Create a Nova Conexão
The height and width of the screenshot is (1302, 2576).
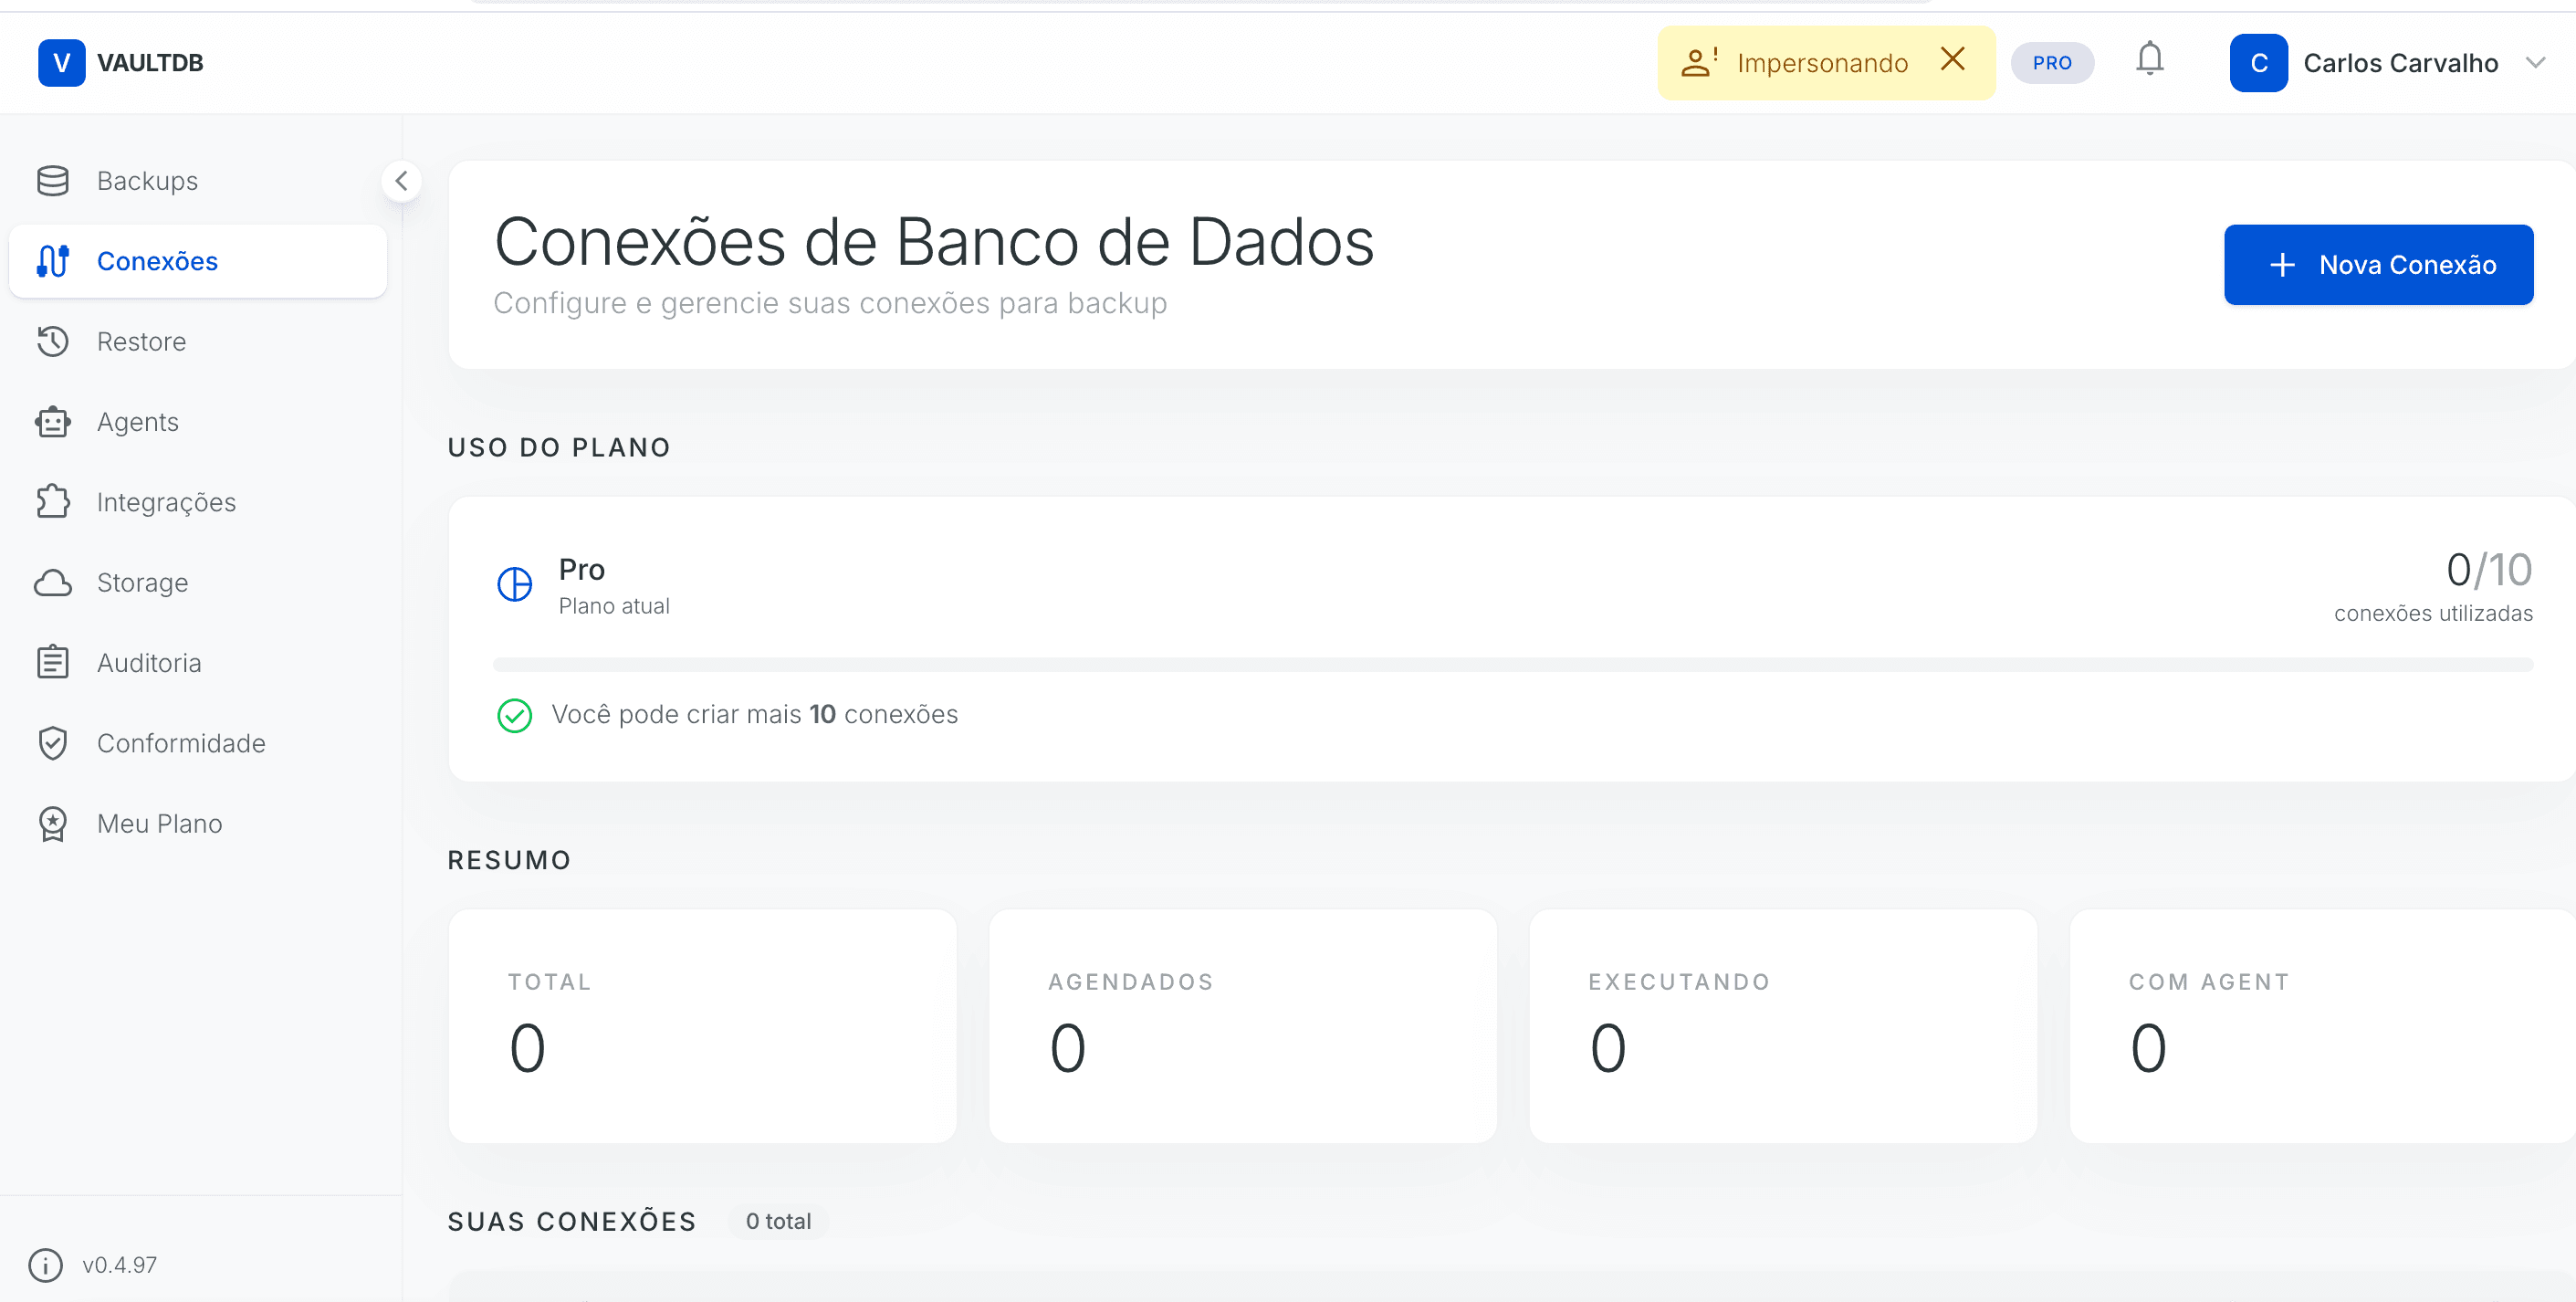(2378, 265)
